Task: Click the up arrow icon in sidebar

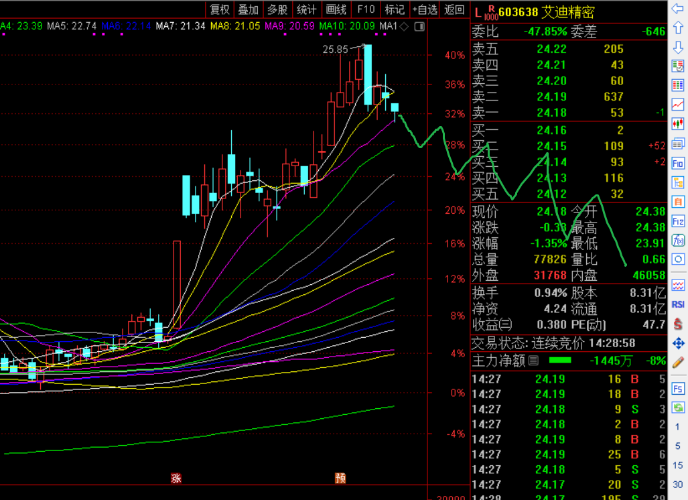Action: coord(678,28)
